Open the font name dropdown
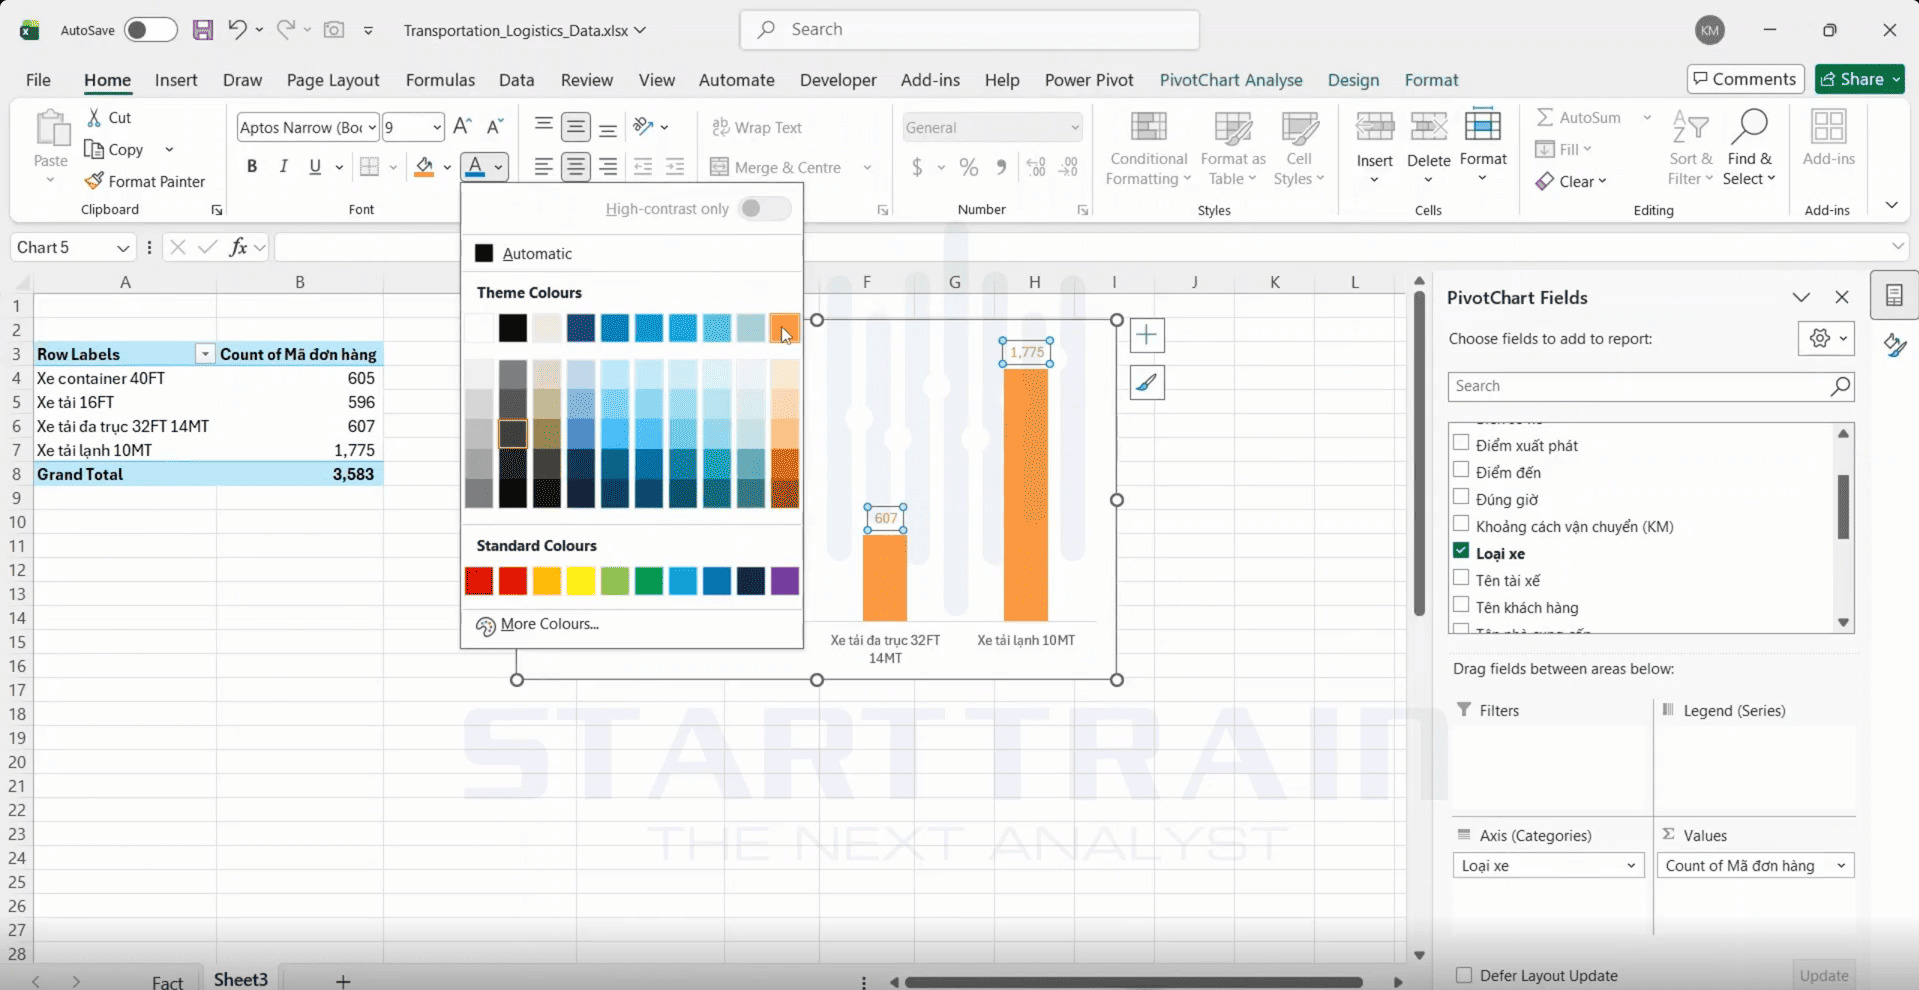 click(x=372, y=127)
